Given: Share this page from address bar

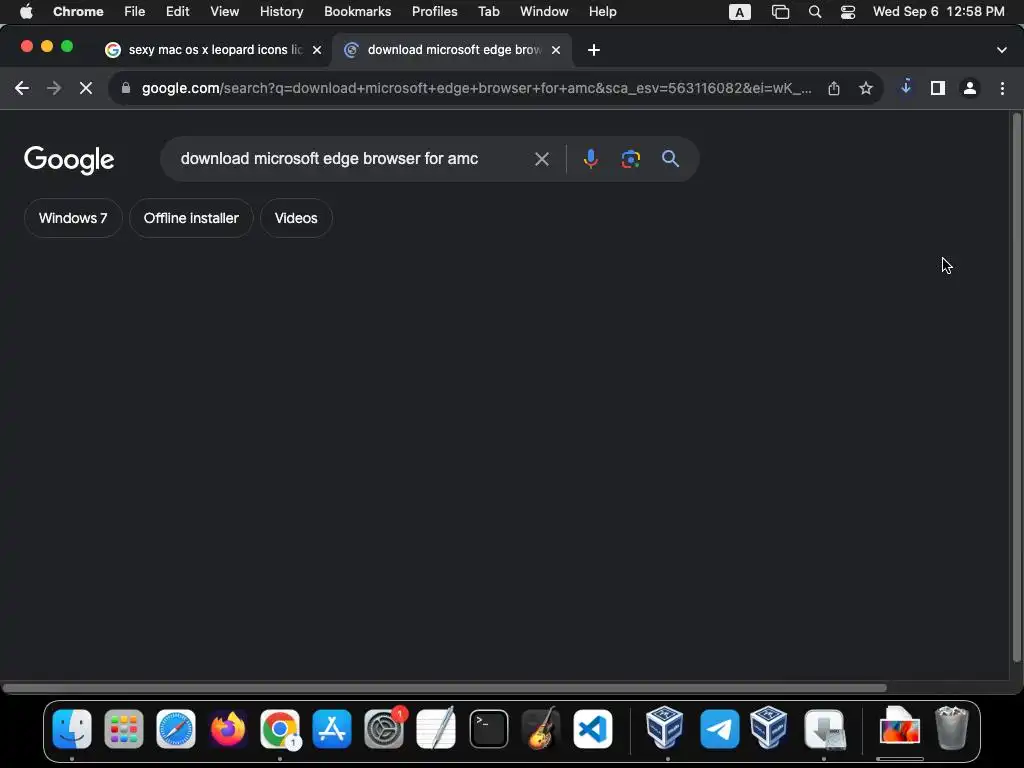Looking at the screenshot, I should [834, 88].
